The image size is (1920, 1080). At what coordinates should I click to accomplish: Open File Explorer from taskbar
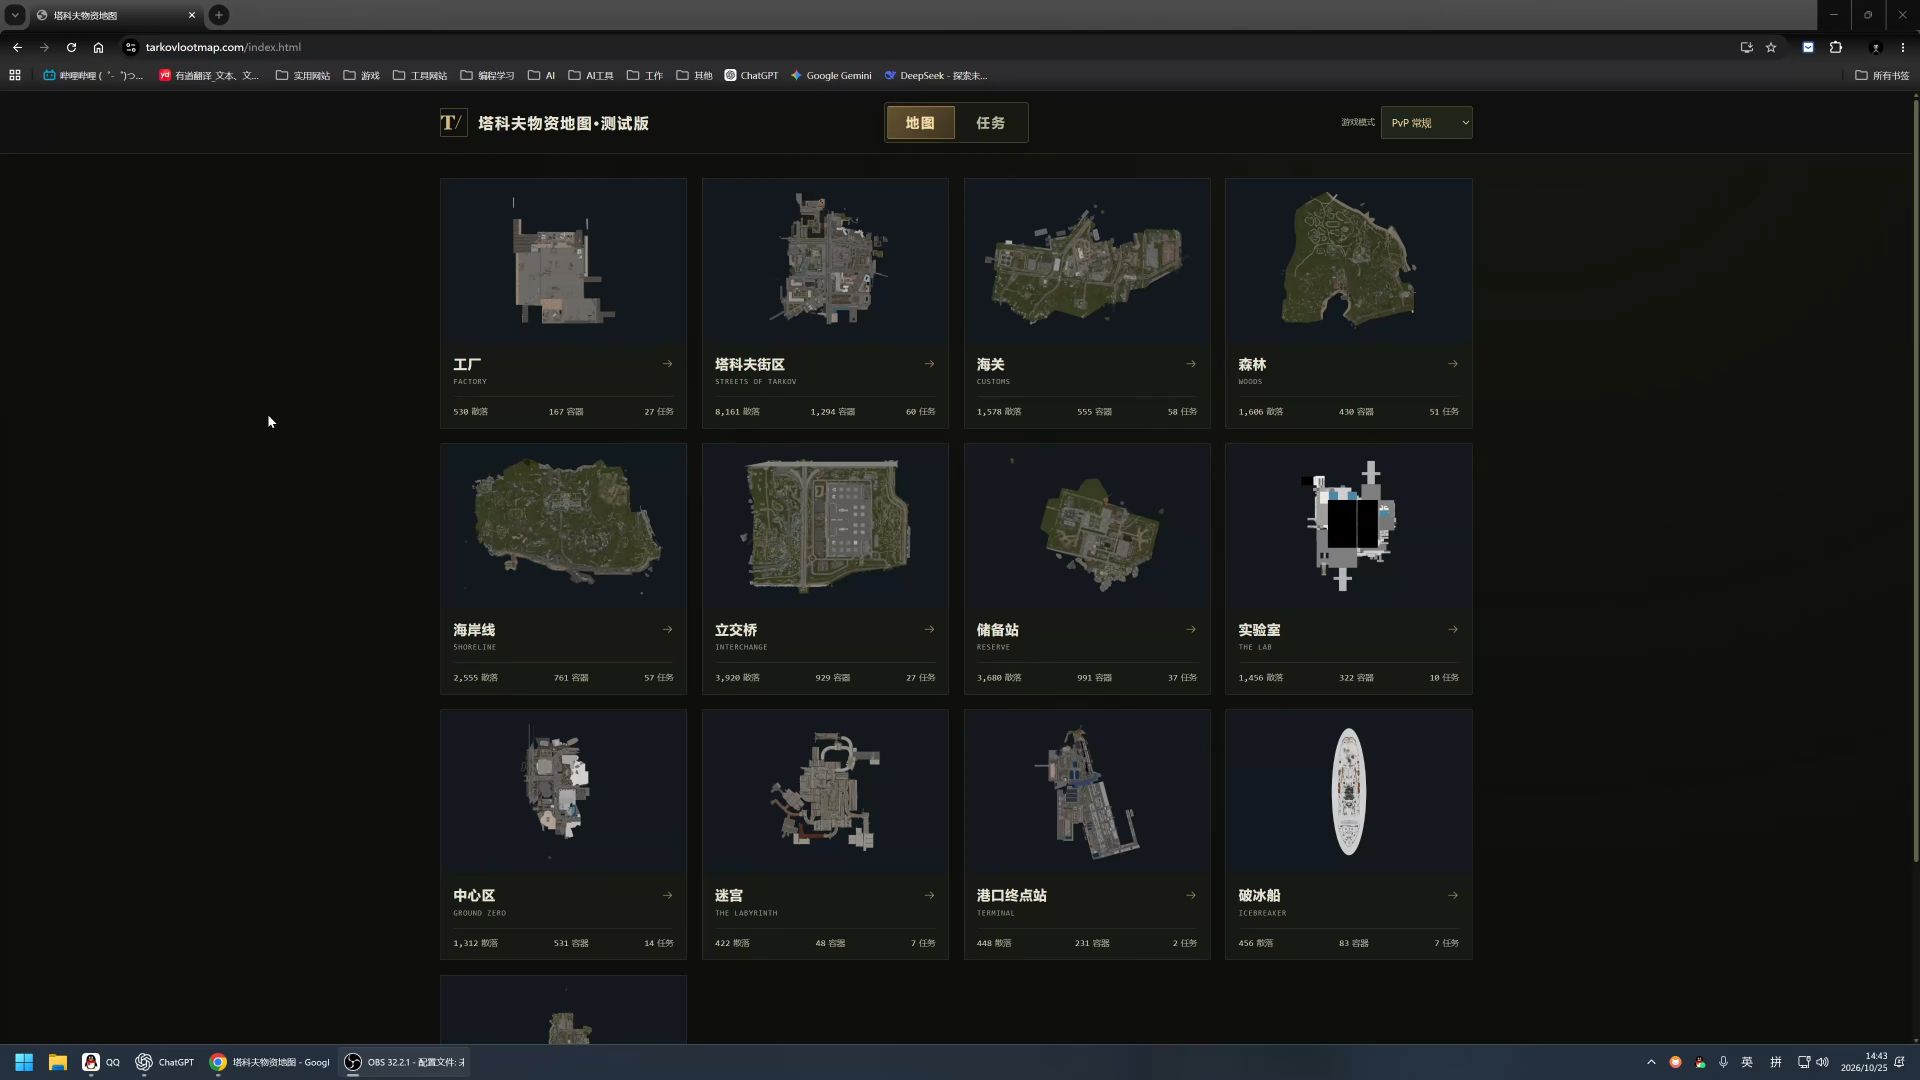coord(58,1062)
